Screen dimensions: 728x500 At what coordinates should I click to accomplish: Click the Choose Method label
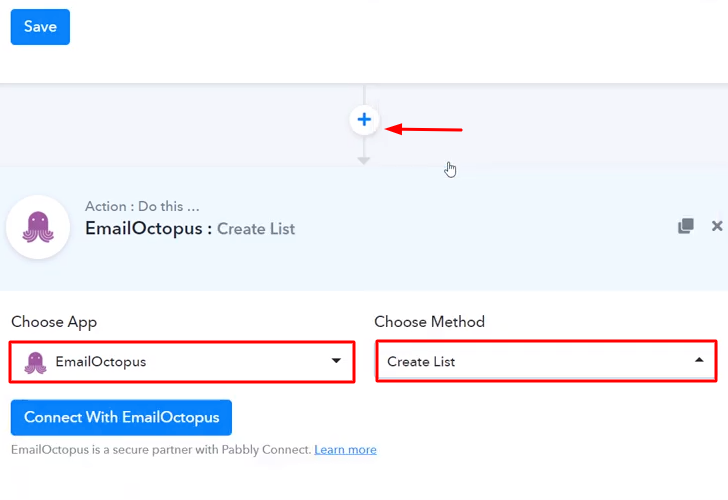(x=429, y=322)
